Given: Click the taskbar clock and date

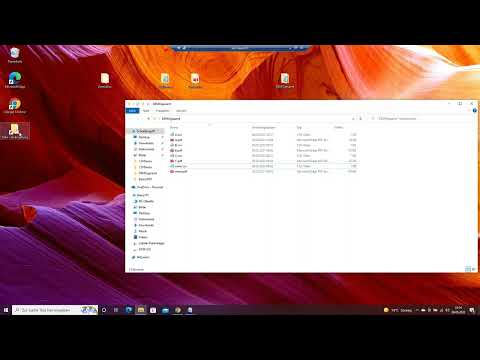Looking at the screenshot, I should [x=458, y=310].
